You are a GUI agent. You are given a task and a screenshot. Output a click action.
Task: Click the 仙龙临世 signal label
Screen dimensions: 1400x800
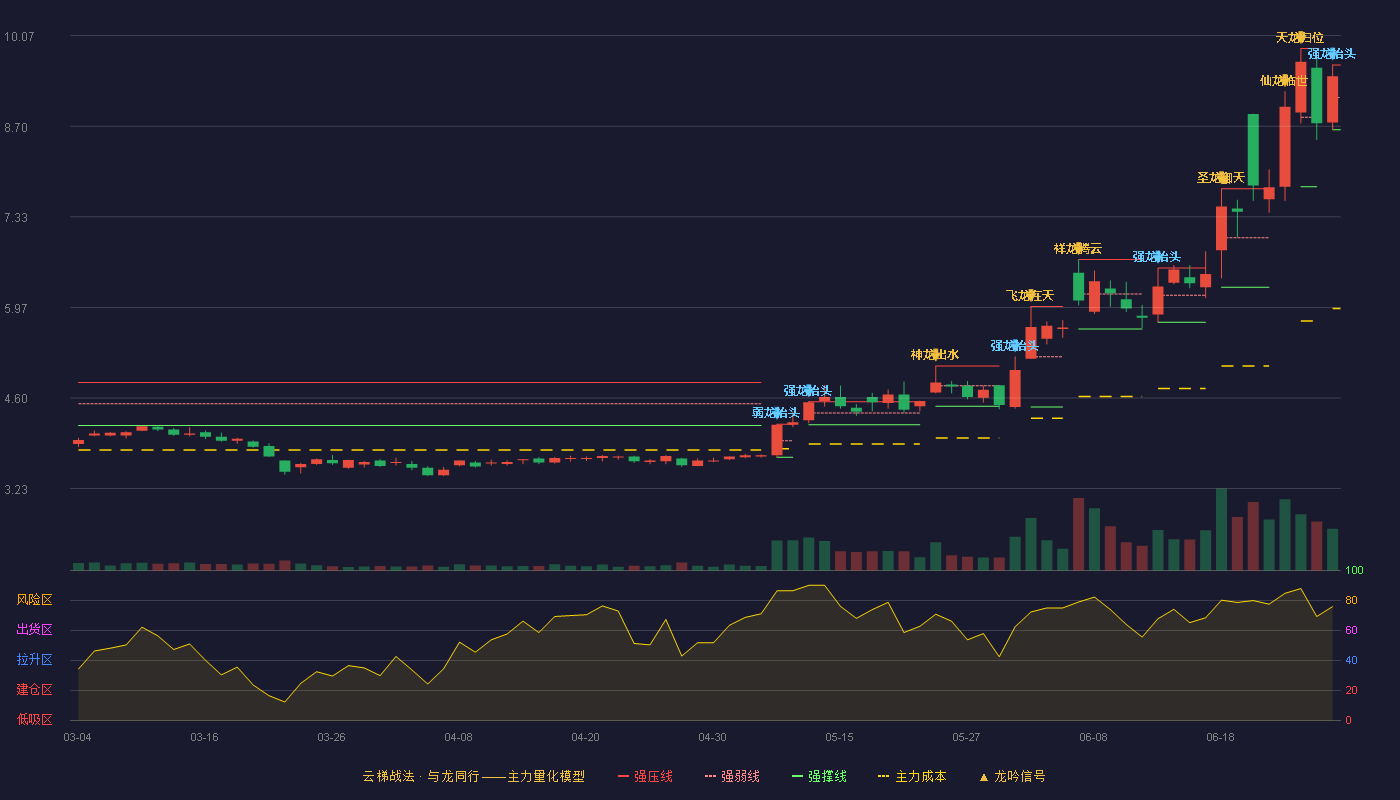pos(1284,80)
